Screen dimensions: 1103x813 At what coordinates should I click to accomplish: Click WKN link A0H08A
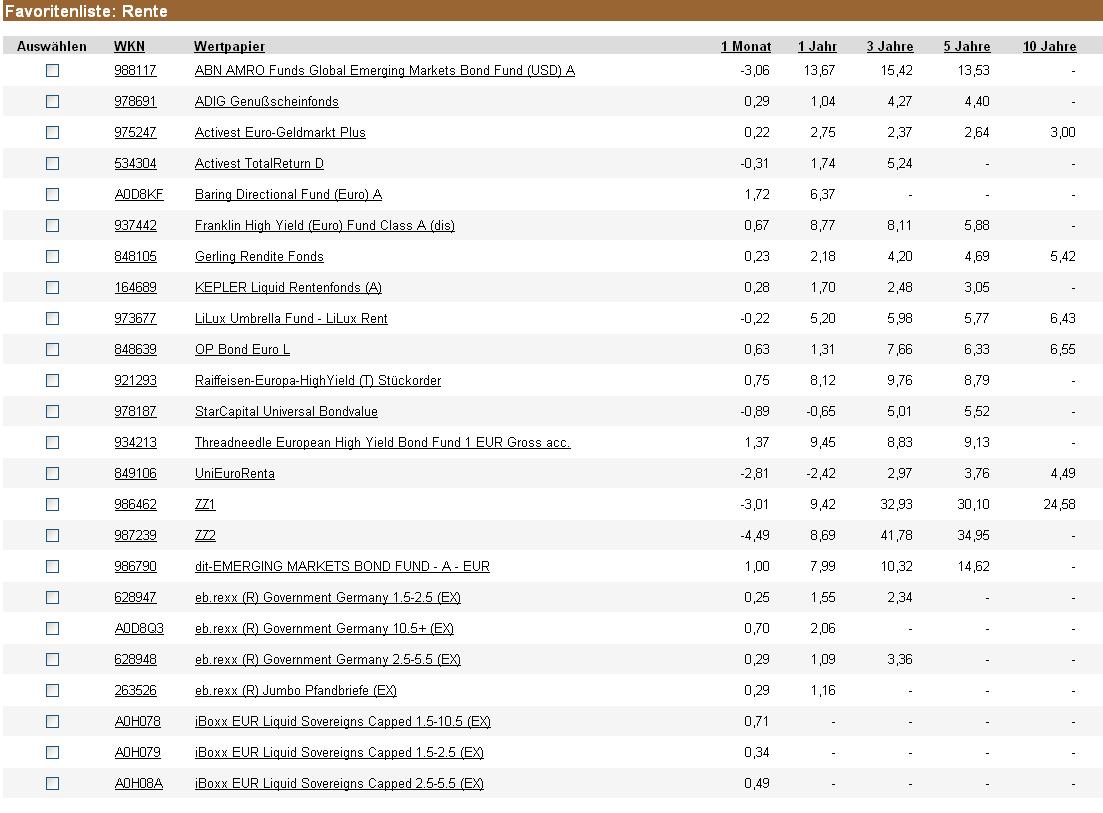[139, 783]
